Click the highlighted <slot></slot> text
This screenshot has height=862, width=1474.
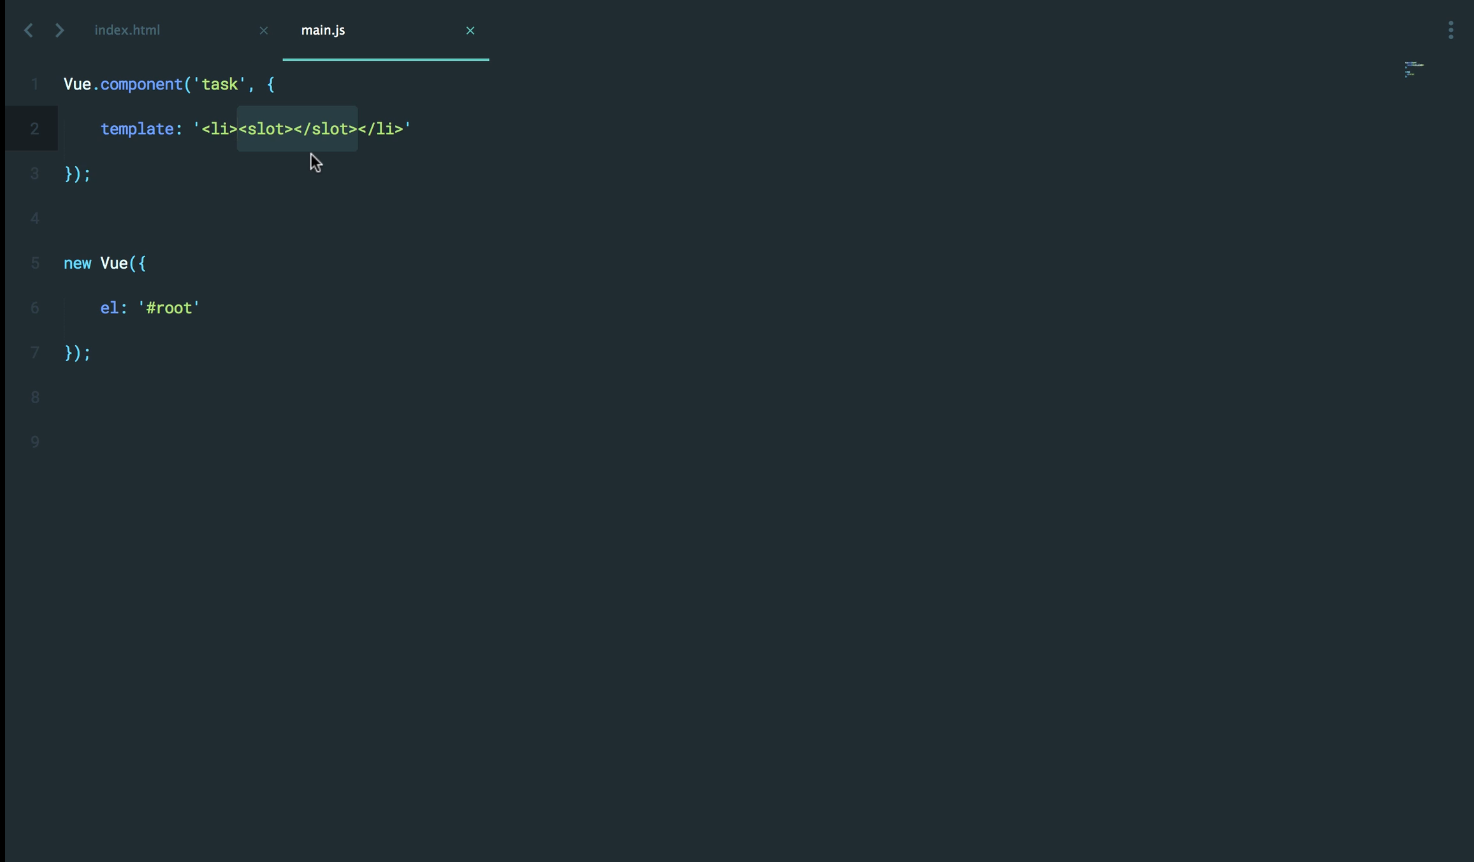click(x=297, y=129)
